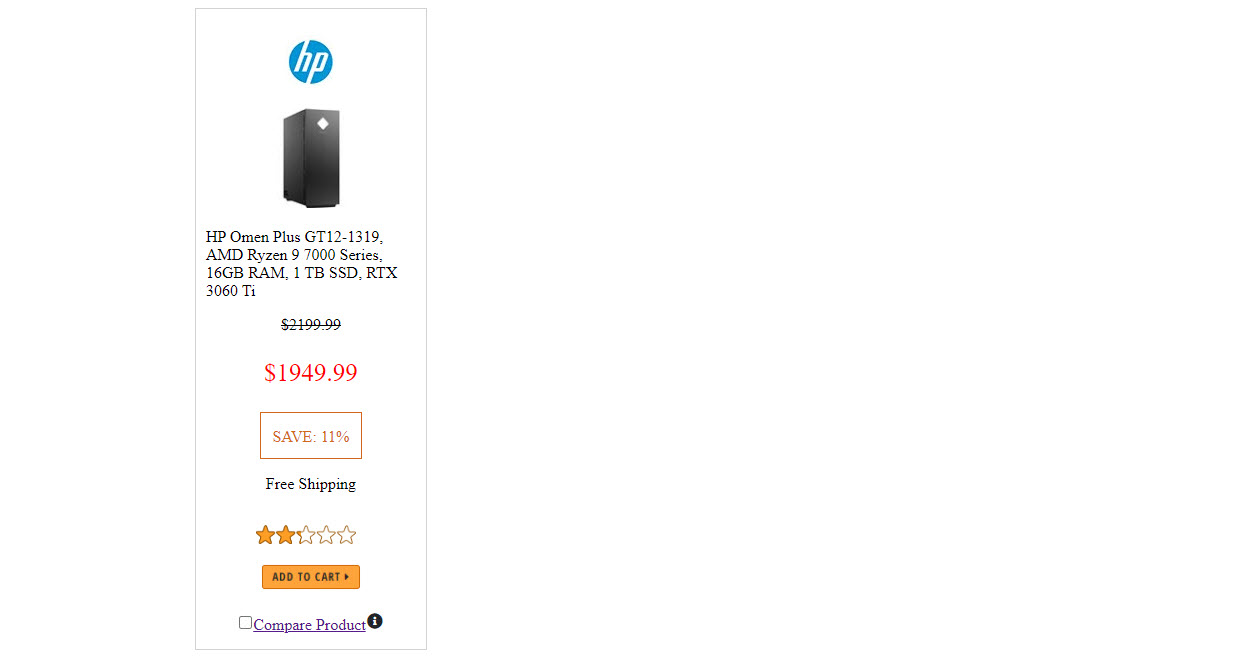The image size is (1237, 661).
Task: Click the white diamond Omen emblem on the tower
Action: click(x=322, y=124)
